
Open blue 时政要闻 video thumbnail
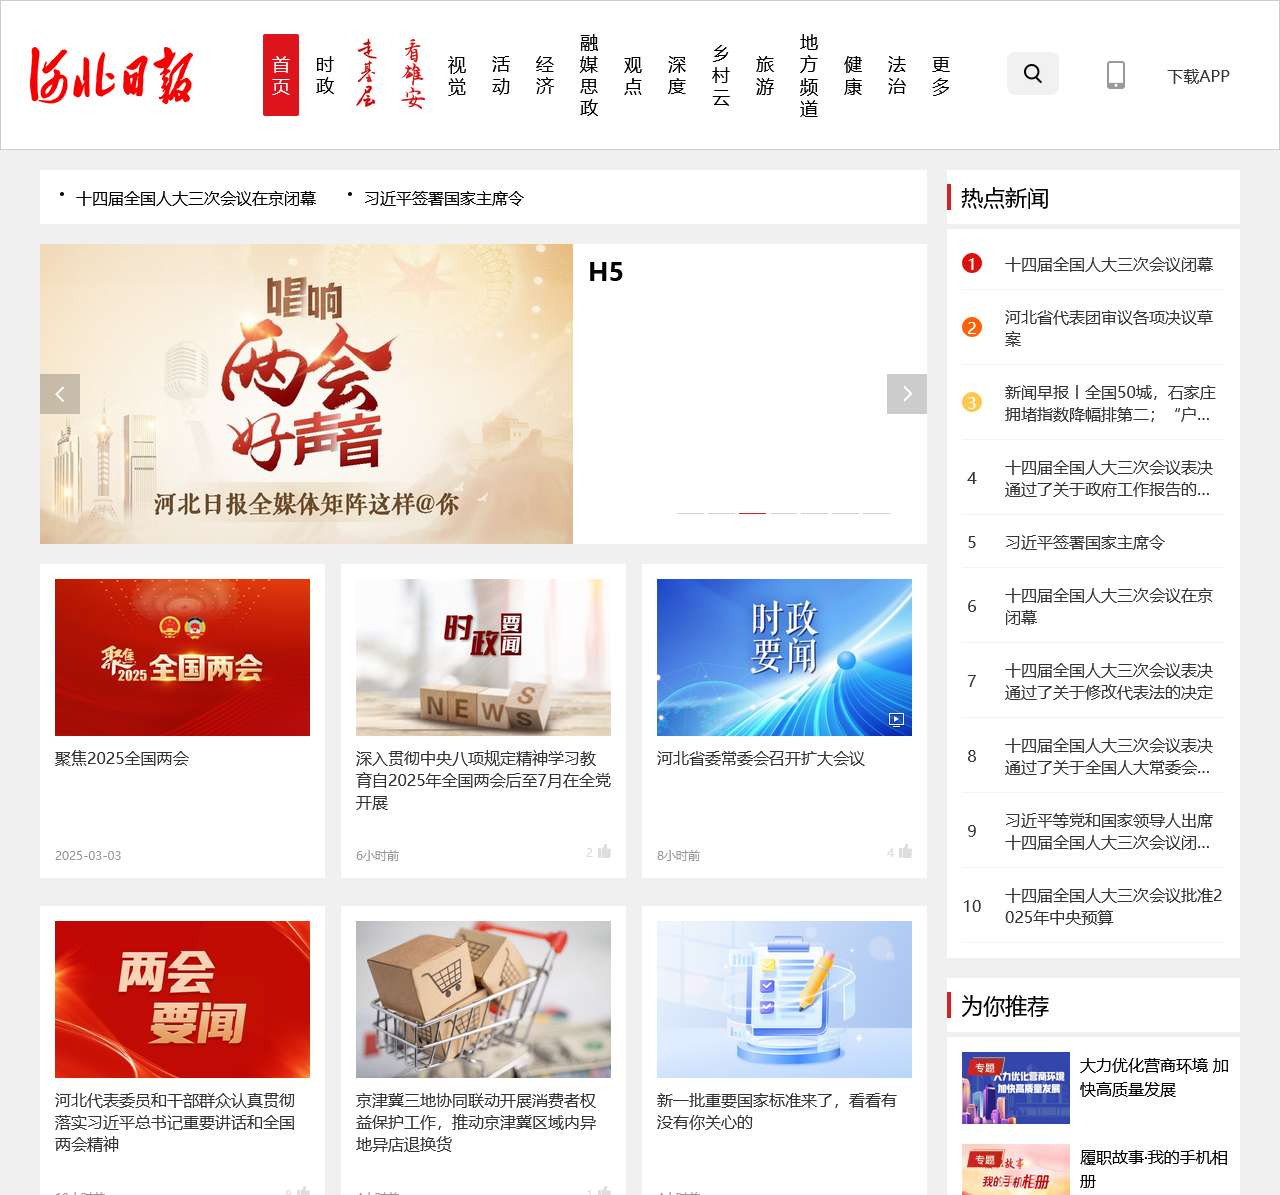(784, 657)
